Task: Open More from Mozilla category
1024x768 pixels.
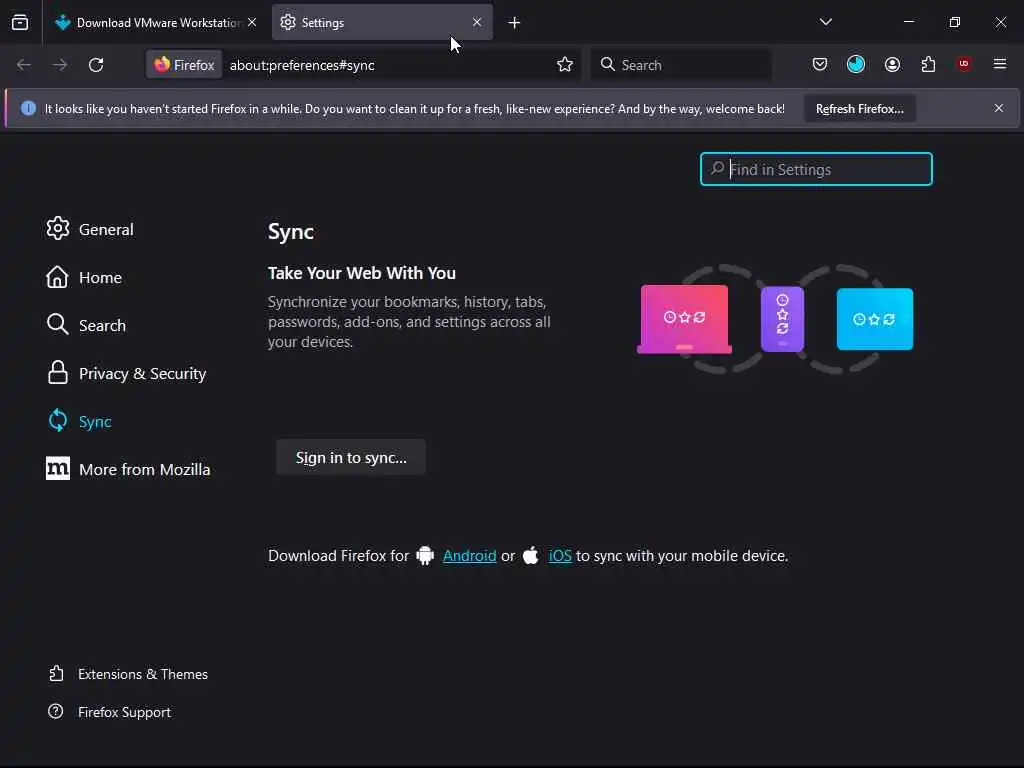Action: [x=128, y=470]
